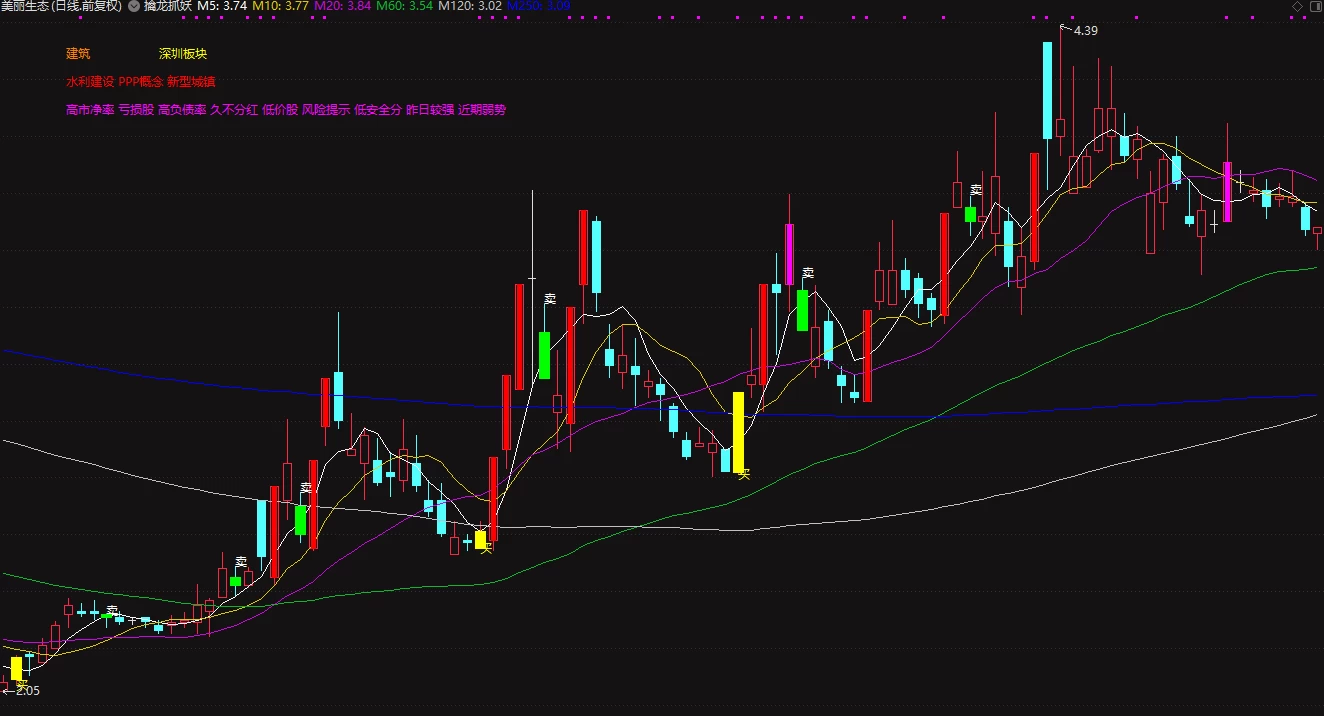Click the 美丽生态 (日线,前复权) chart title

(61, 6)
